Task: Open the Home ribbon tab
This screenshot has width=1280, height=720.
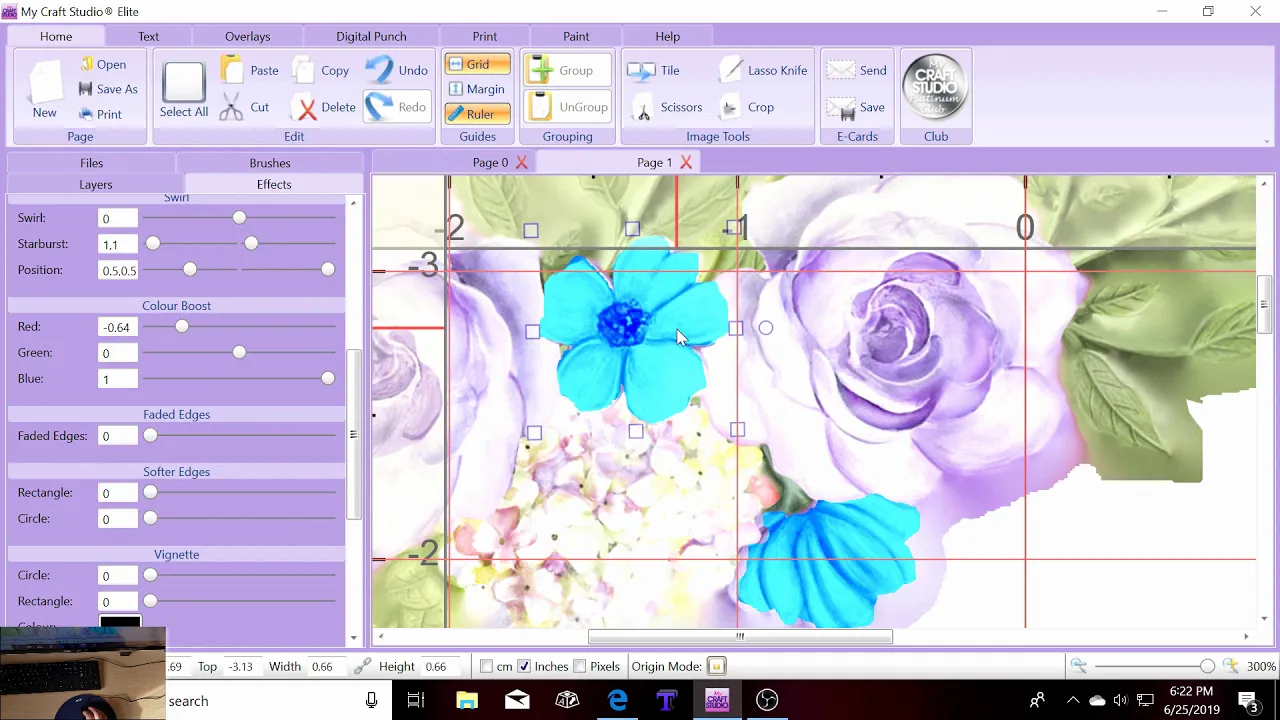Action: pyautogui.click(x=56, y=36)
